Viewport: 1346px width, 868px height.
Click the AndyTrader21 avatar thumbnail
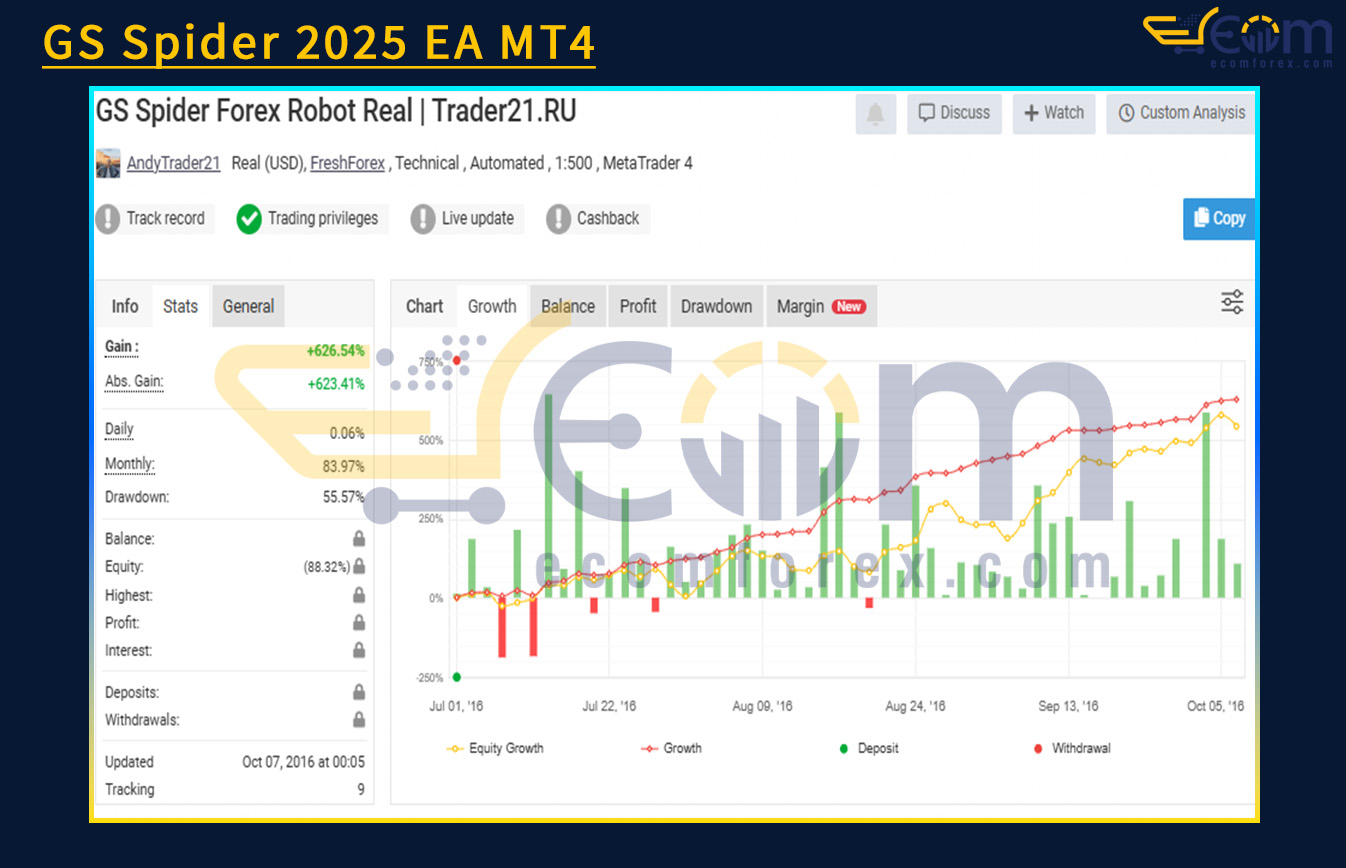(108, 163)
